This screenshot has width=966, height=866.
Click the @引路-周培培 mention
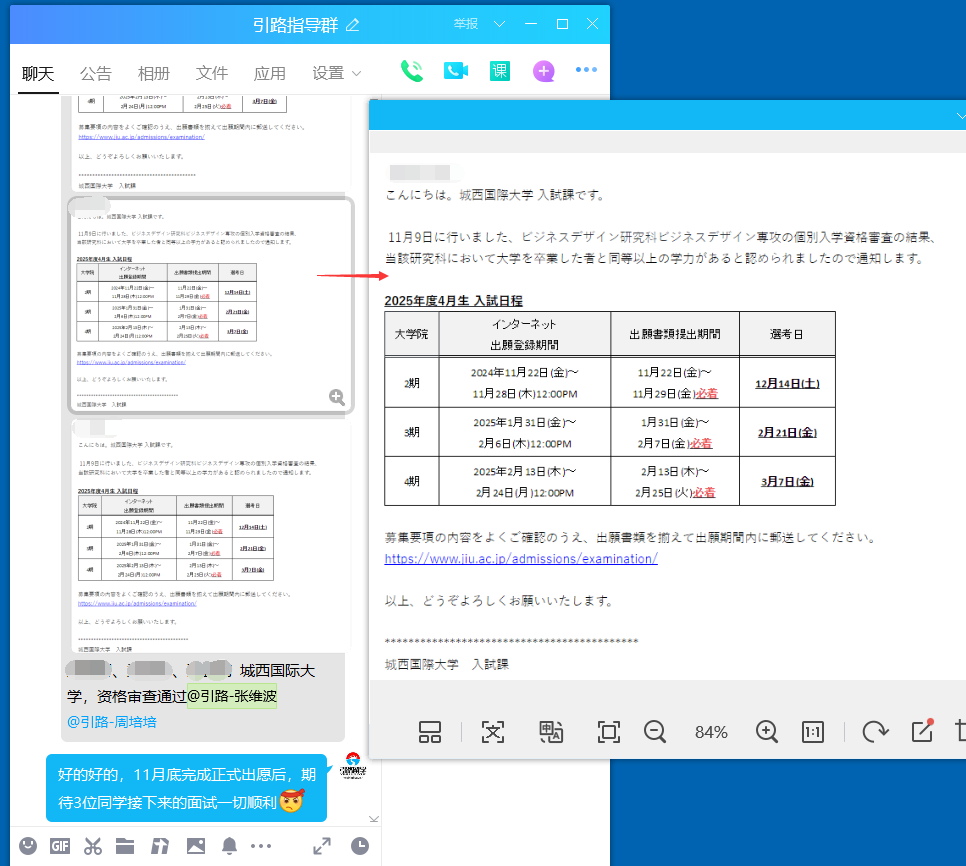click(112, 722)
